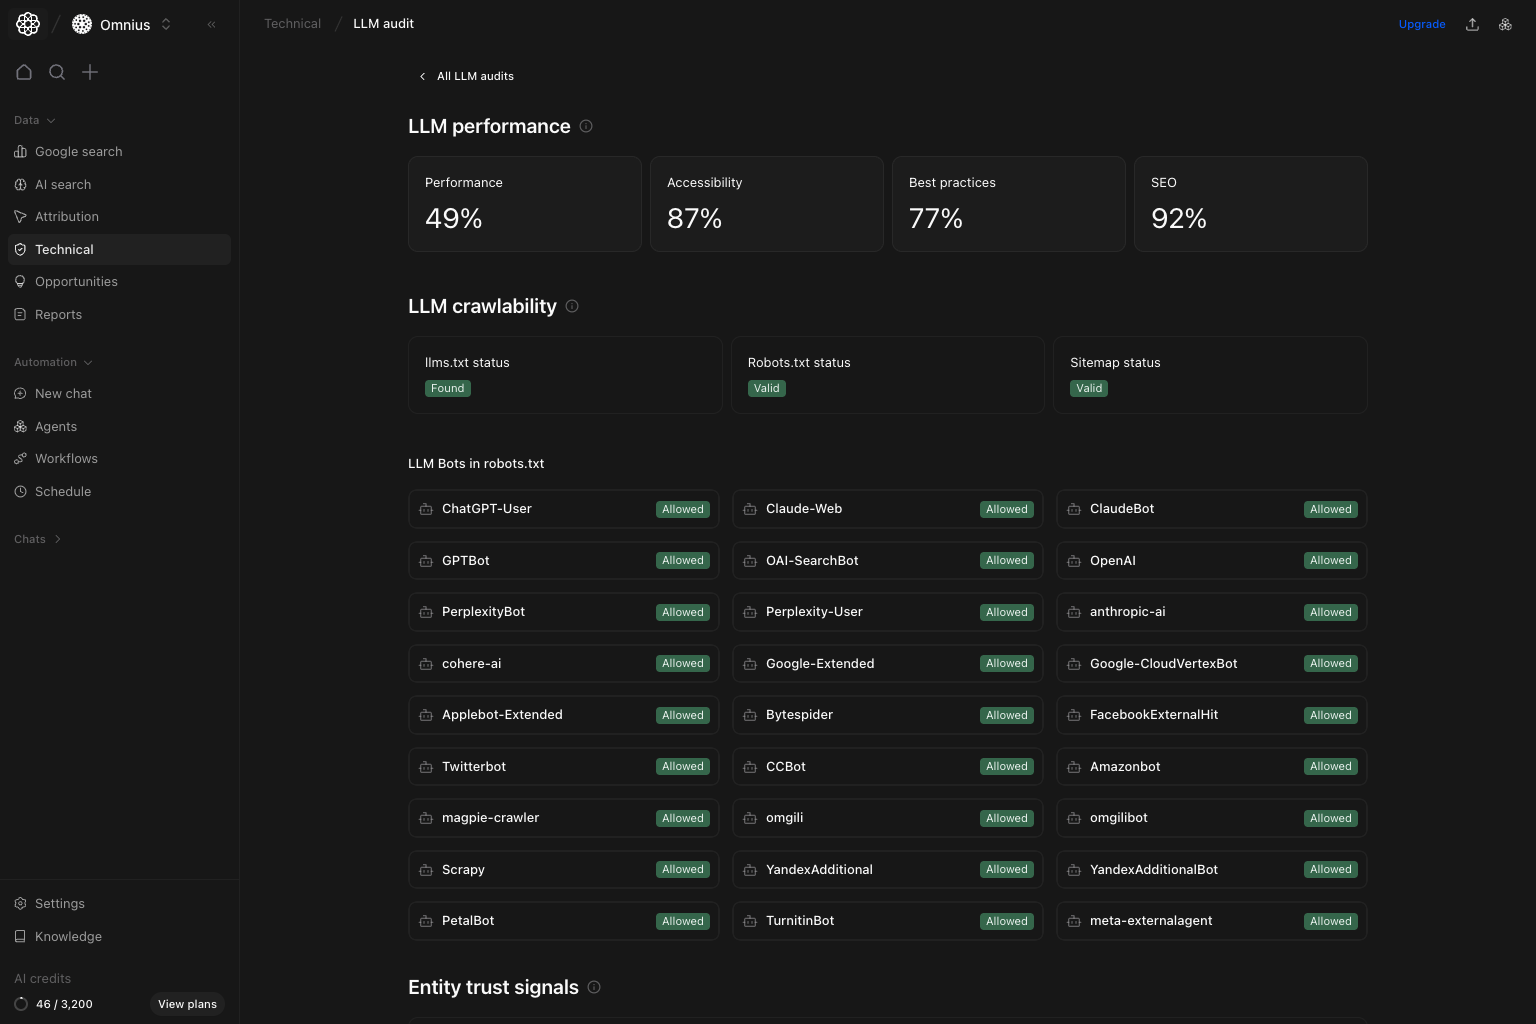The image size is (1536, 1024).
Task: Open Knowledge in the sidebar
Action: 119,937
